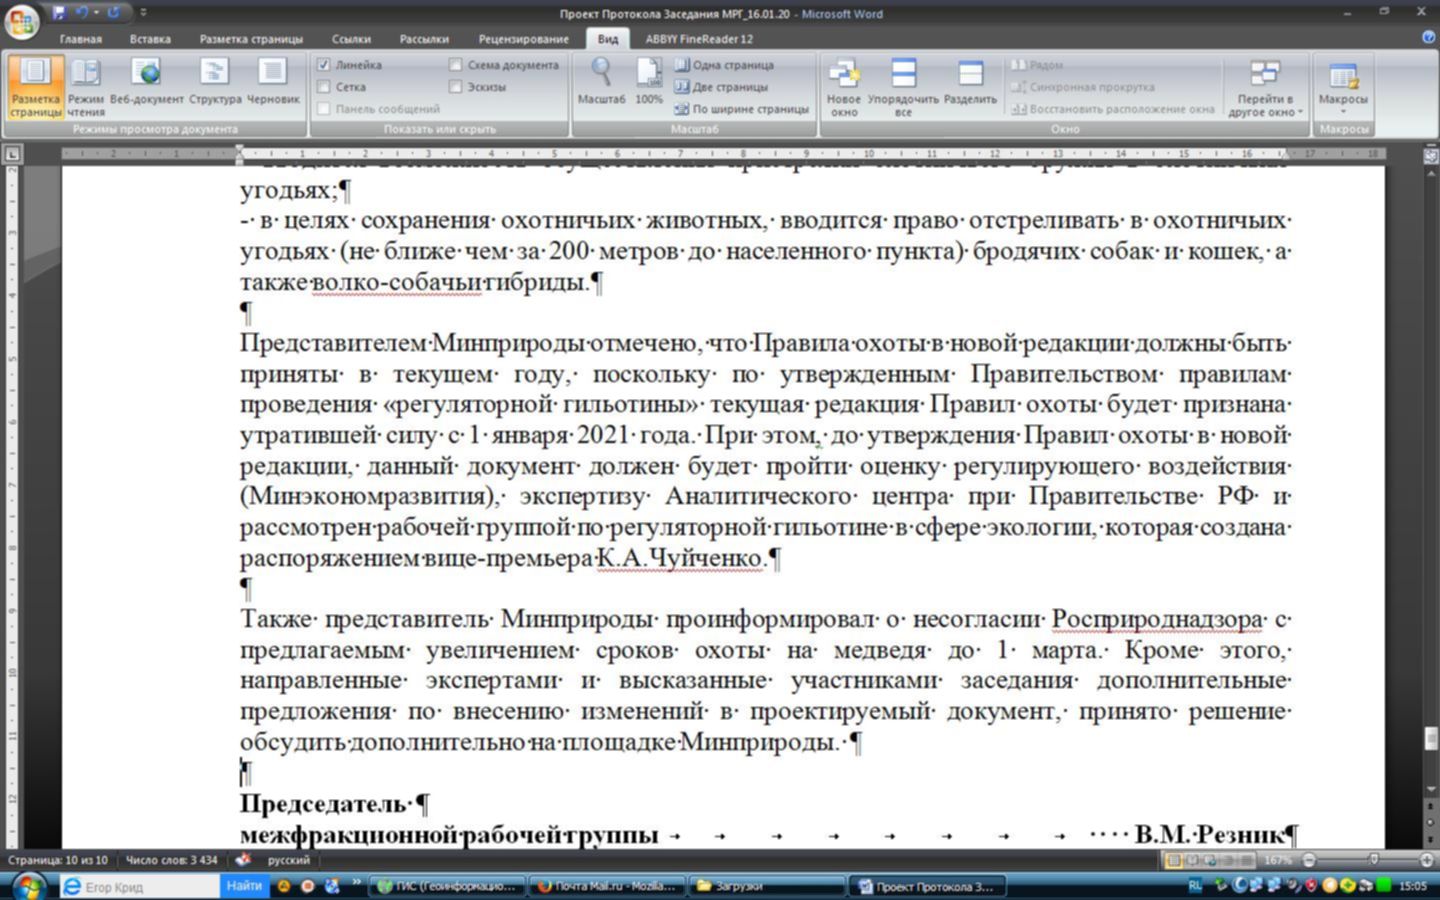The height and width of the screenshot is (900, 1440).
Task: Click the 15:05 system clock
Action: coord(1413,886)
